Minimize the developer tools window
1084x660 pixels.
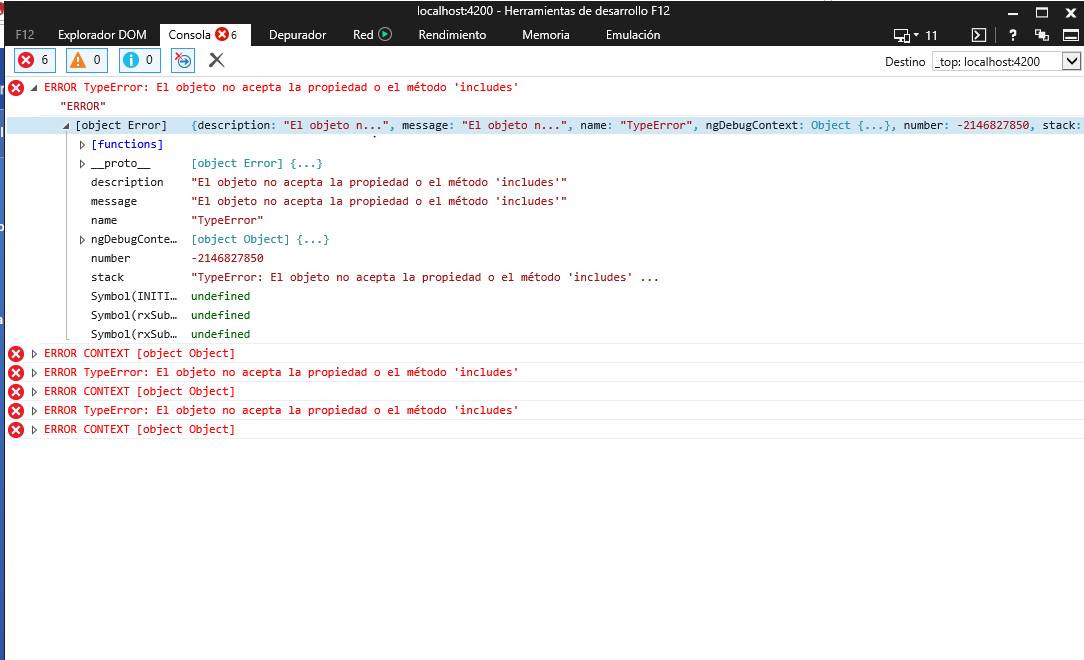1013,12
